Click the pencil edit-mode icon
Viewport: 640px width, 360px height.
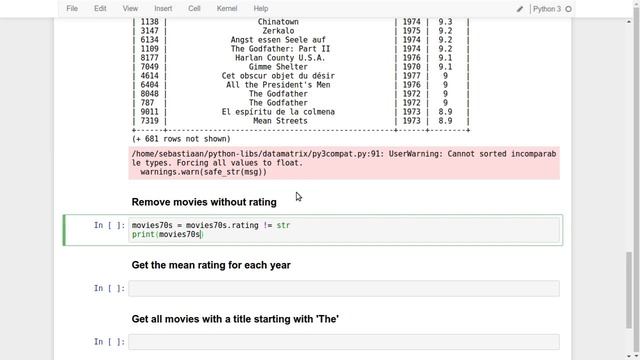pos(520,9)
